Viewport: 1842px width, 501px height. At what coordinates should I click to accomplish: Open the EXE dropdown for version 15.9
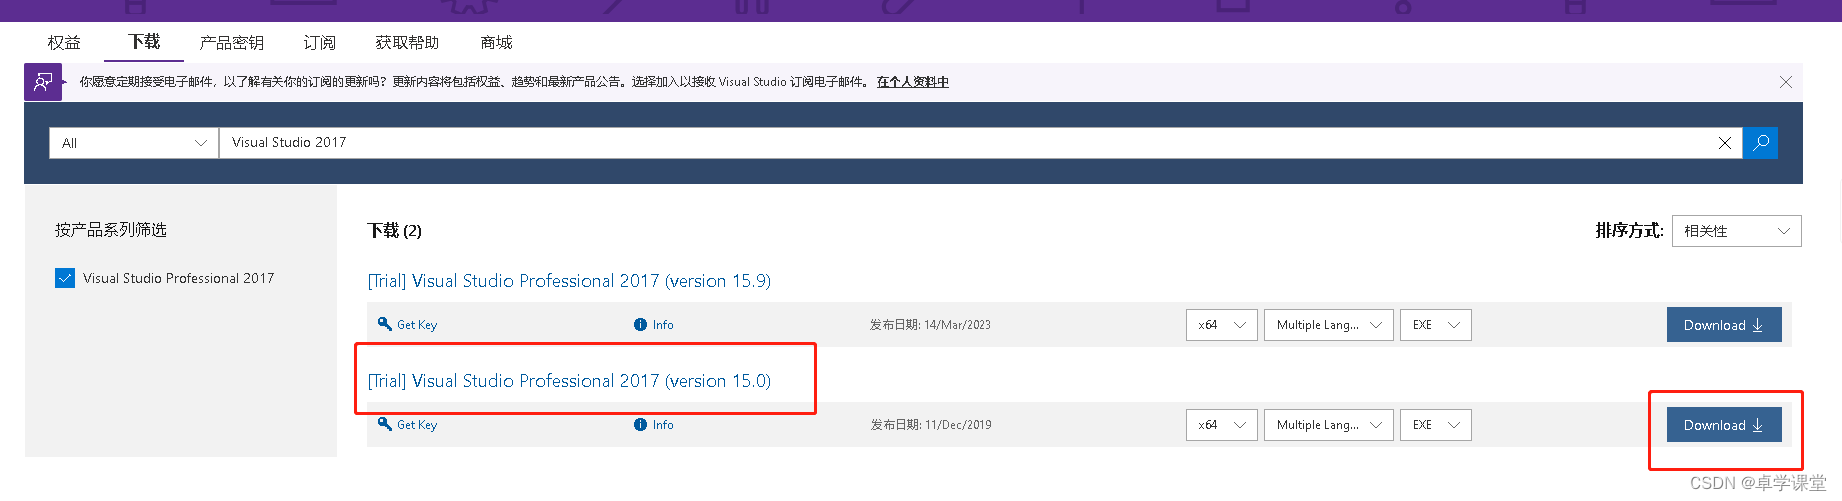tap(1435, 325)
